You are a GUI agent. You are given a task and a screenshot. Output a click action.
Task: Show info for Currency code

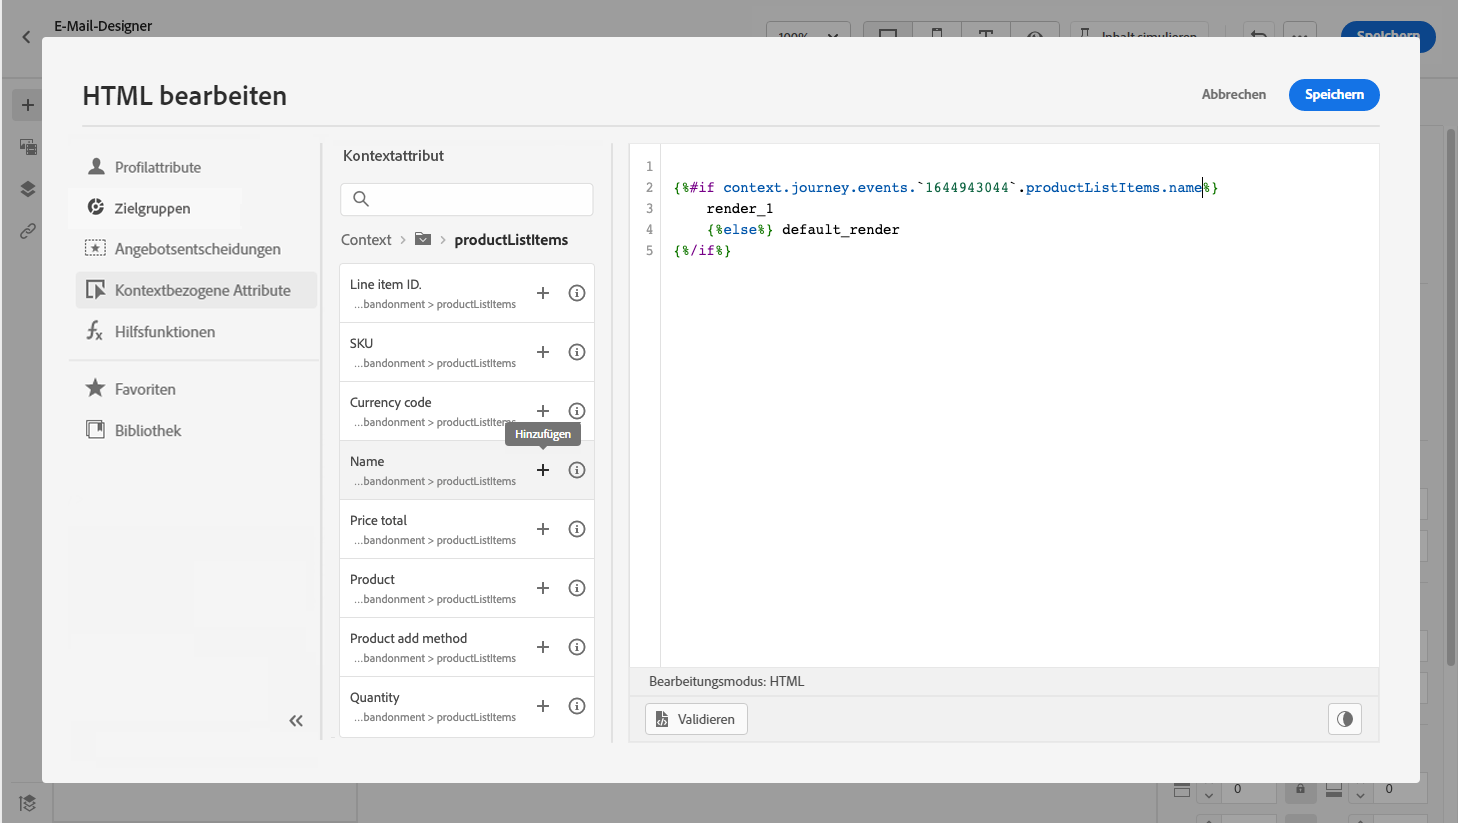(x=577, y=411)
